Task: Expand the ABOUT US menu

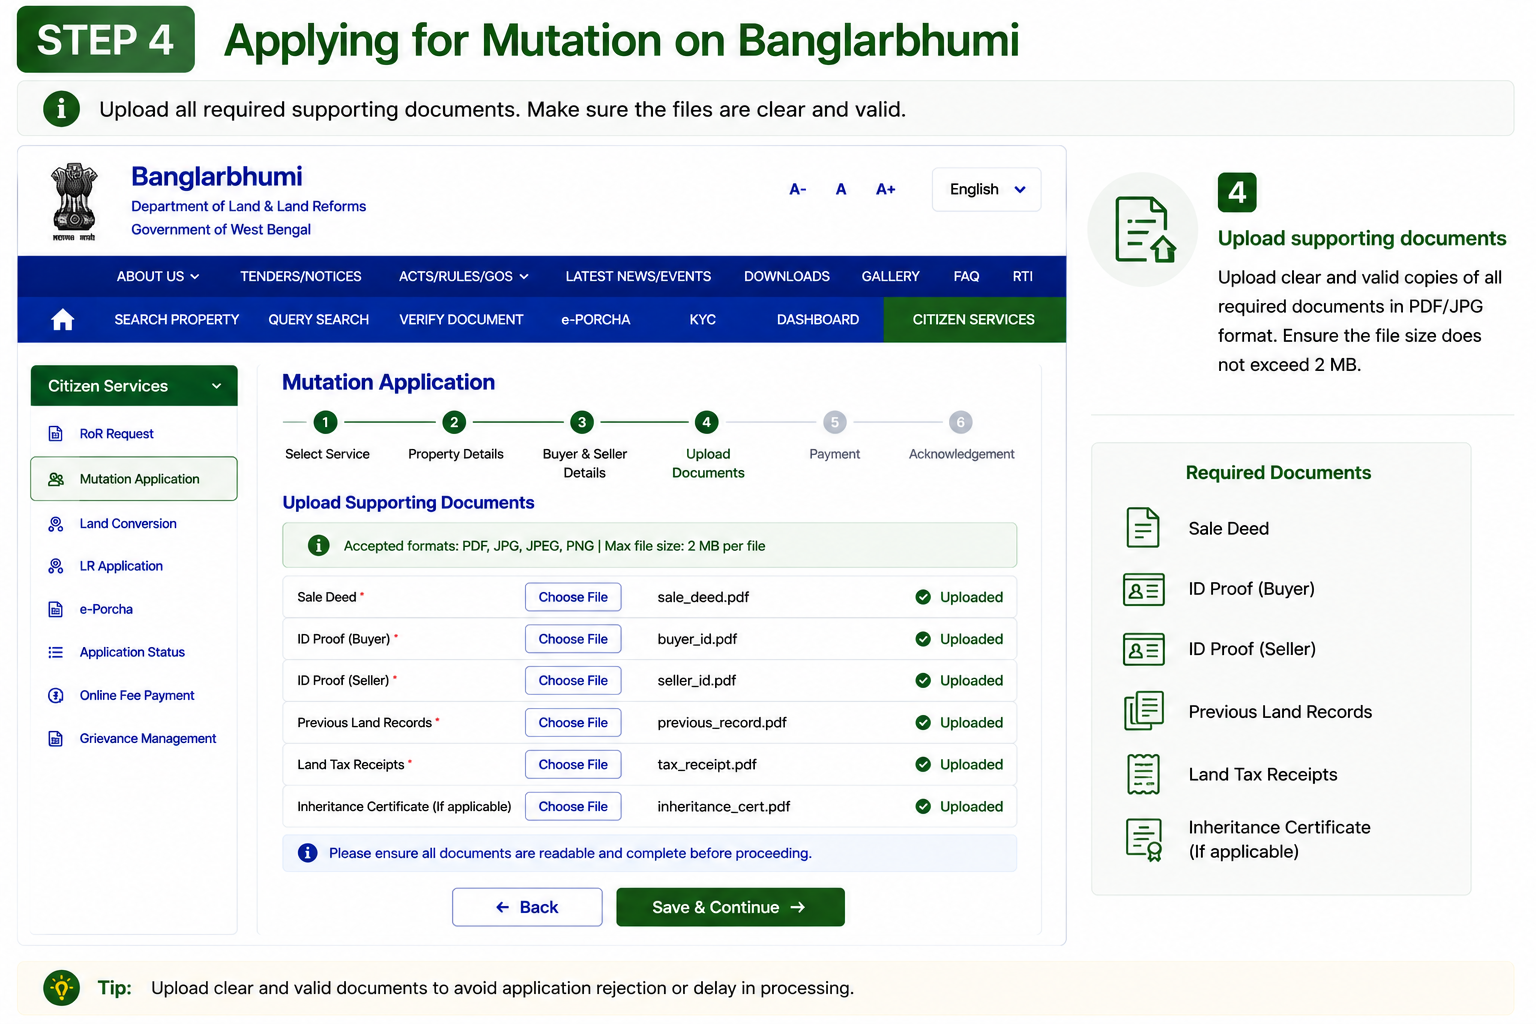Action: point(158,276)
